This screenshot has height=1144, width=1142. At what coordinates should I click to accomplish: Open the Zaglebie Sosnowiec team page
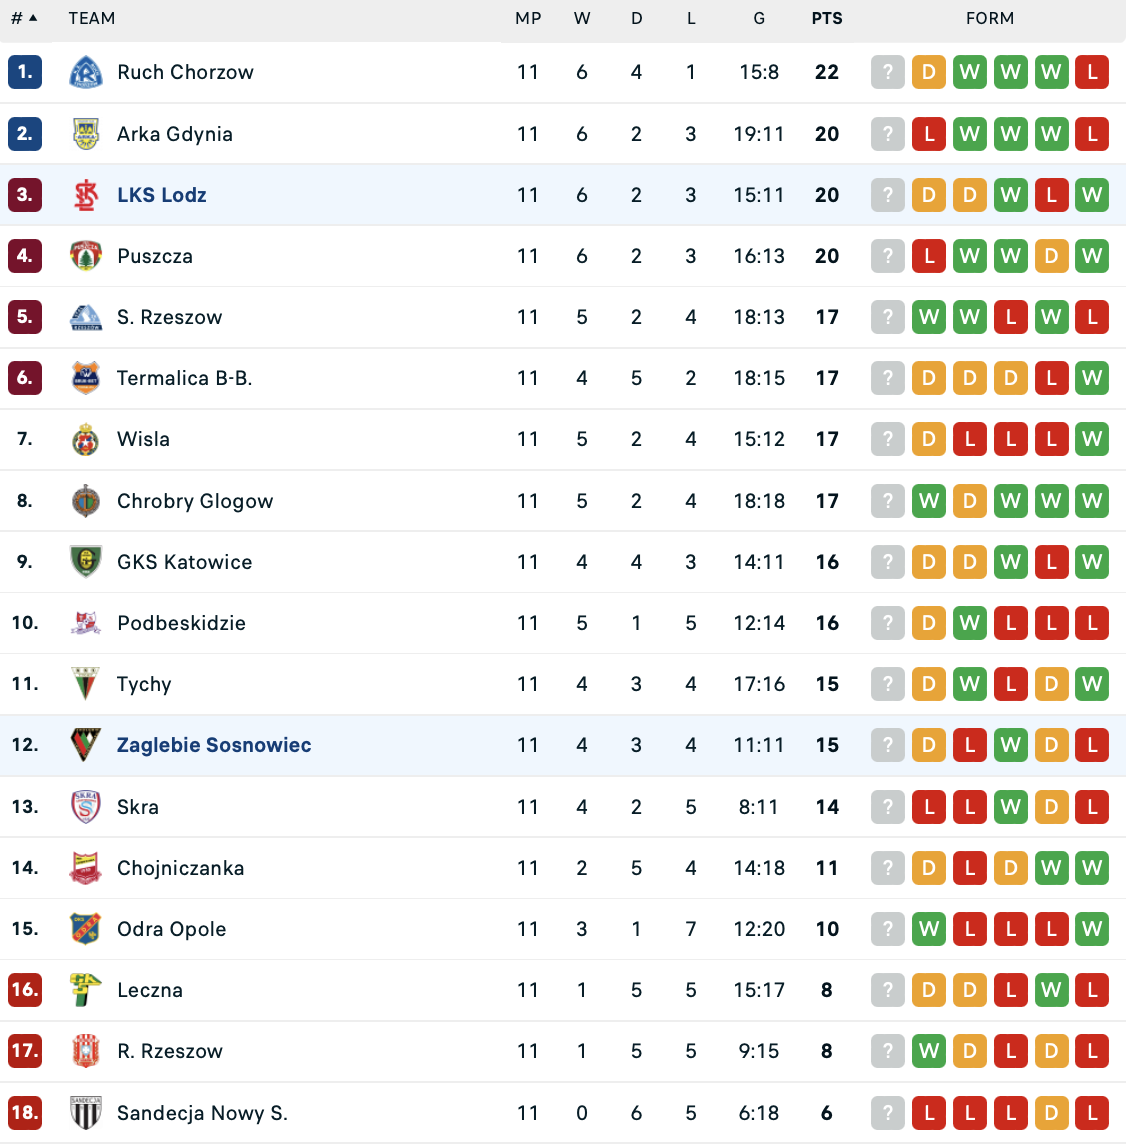click(214, 745)
